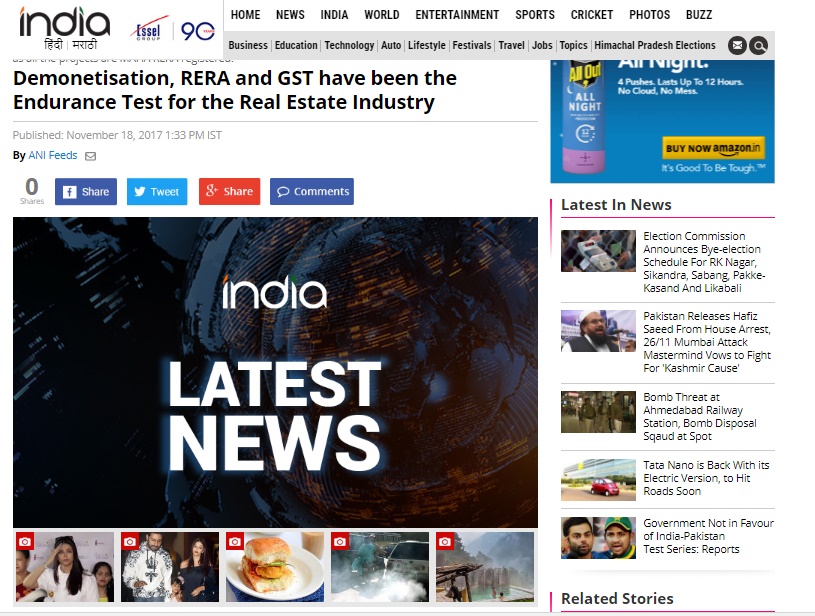Click the Latest In News section heading
Screen dimensions: 815x616
tap(616, 205)
